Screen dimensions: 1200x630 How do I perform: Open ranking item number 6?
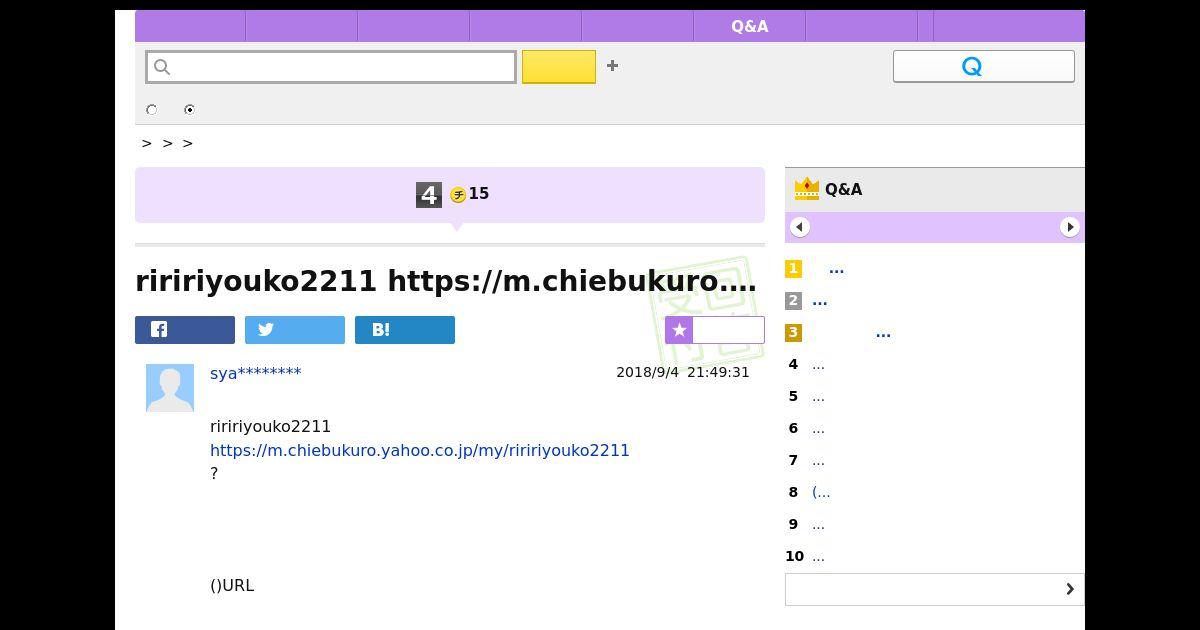pos(818,429)
